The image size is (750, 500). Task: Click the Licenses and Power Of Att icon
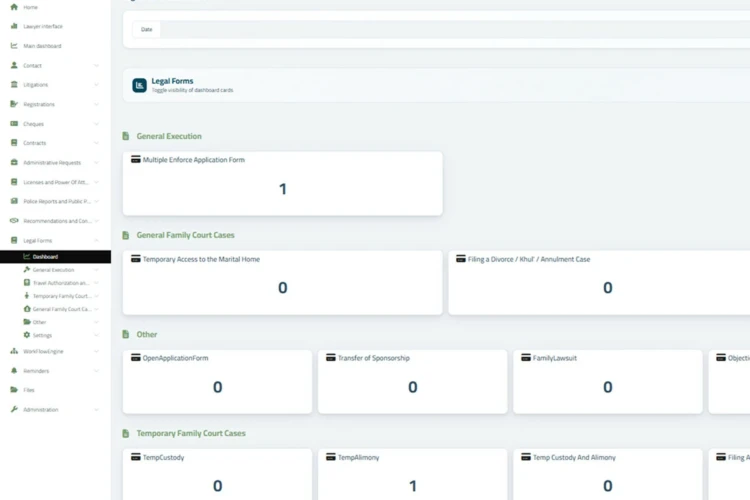(14, 182)
